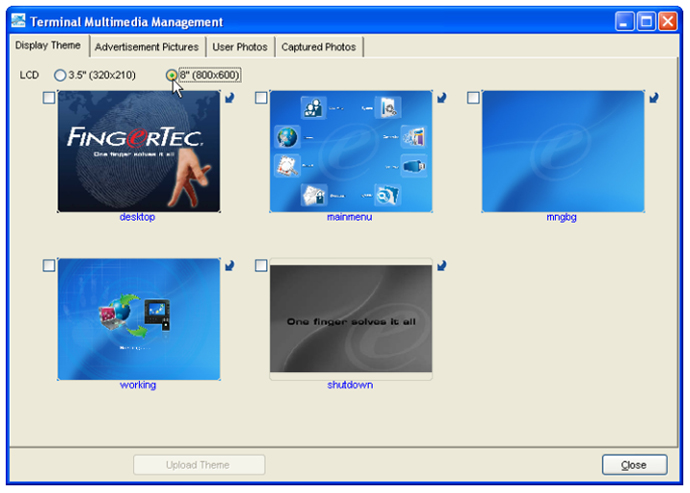Click the shutdown label link
Screen dimensions: 690x493
[350, 385]
